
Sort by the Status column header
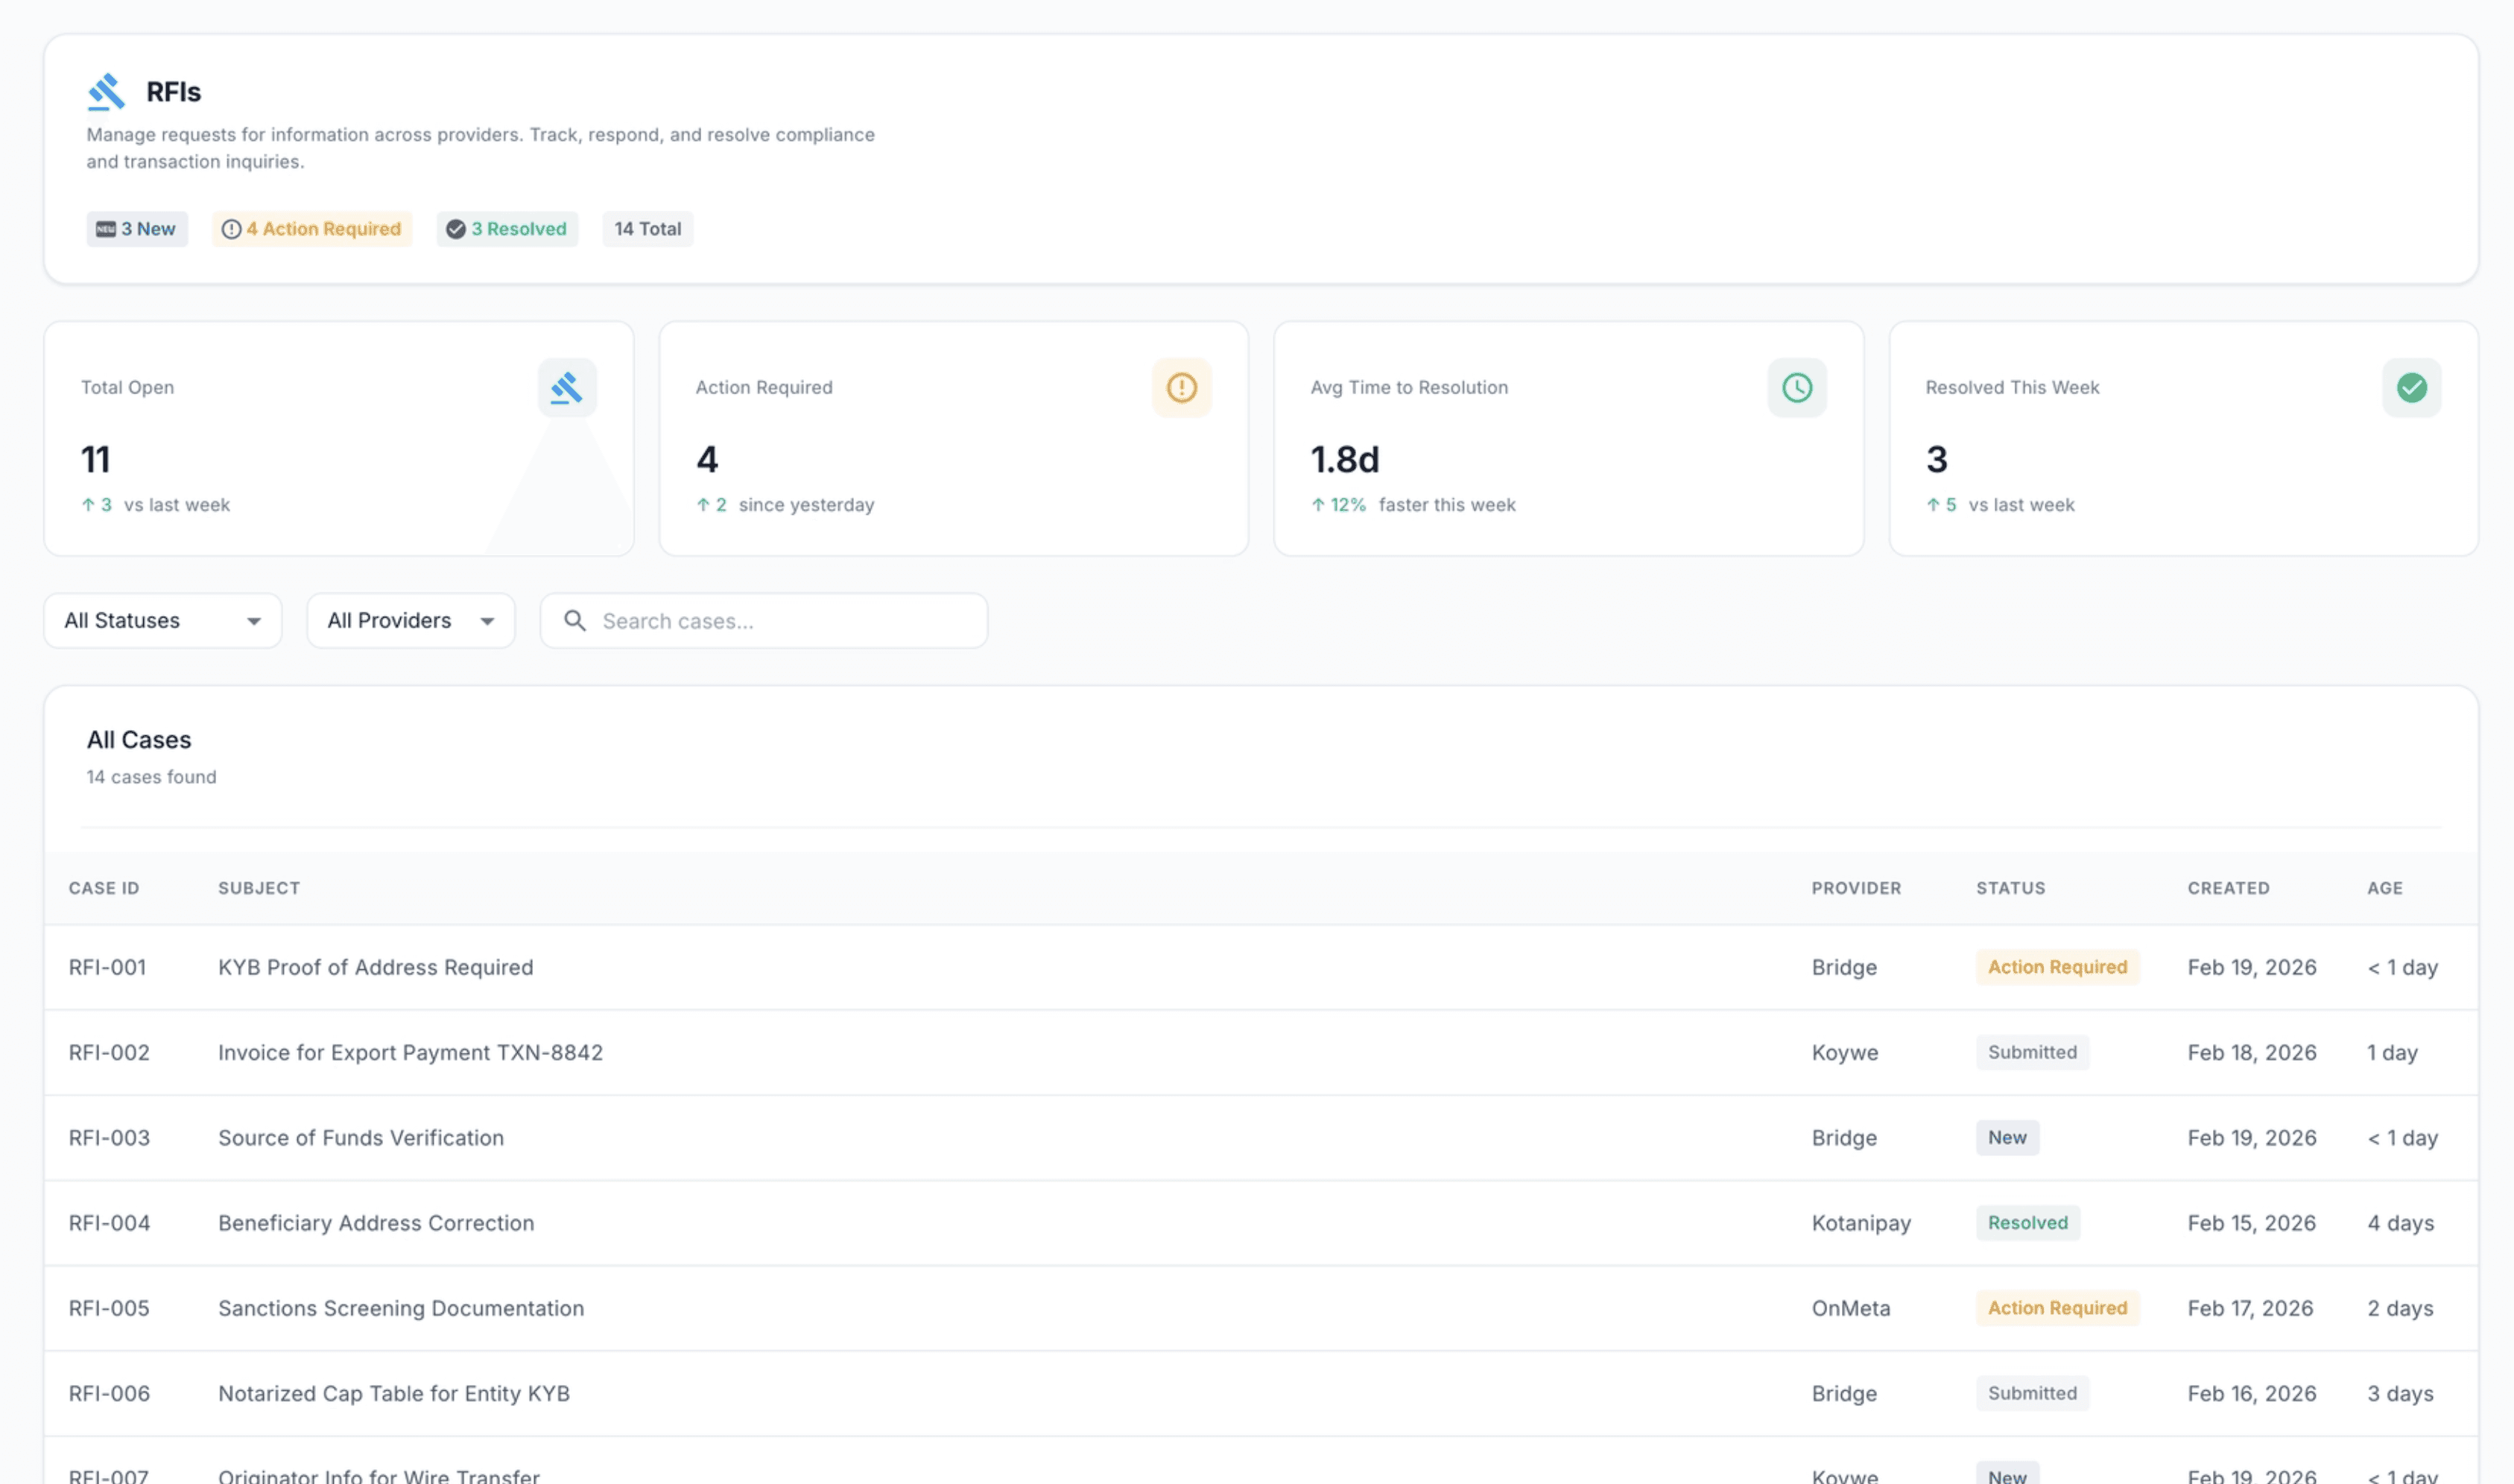(2010, 888)
